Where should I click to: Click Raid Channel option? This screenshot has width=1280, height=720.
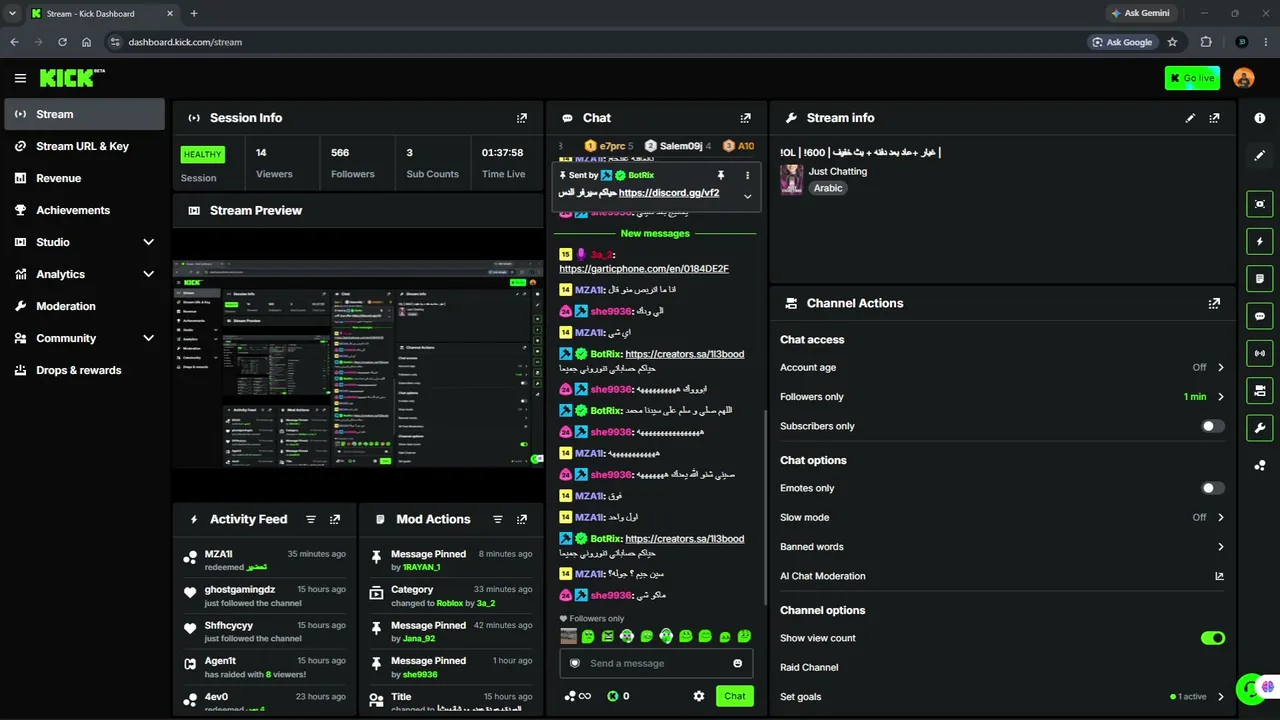(x=809, y=667)
